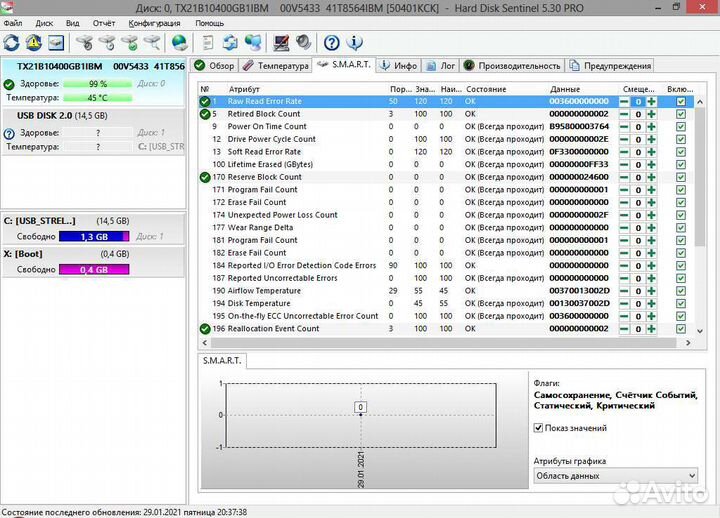Click the blue info bubble toolbar icon
720x518 pixels.
pos(354,43)
